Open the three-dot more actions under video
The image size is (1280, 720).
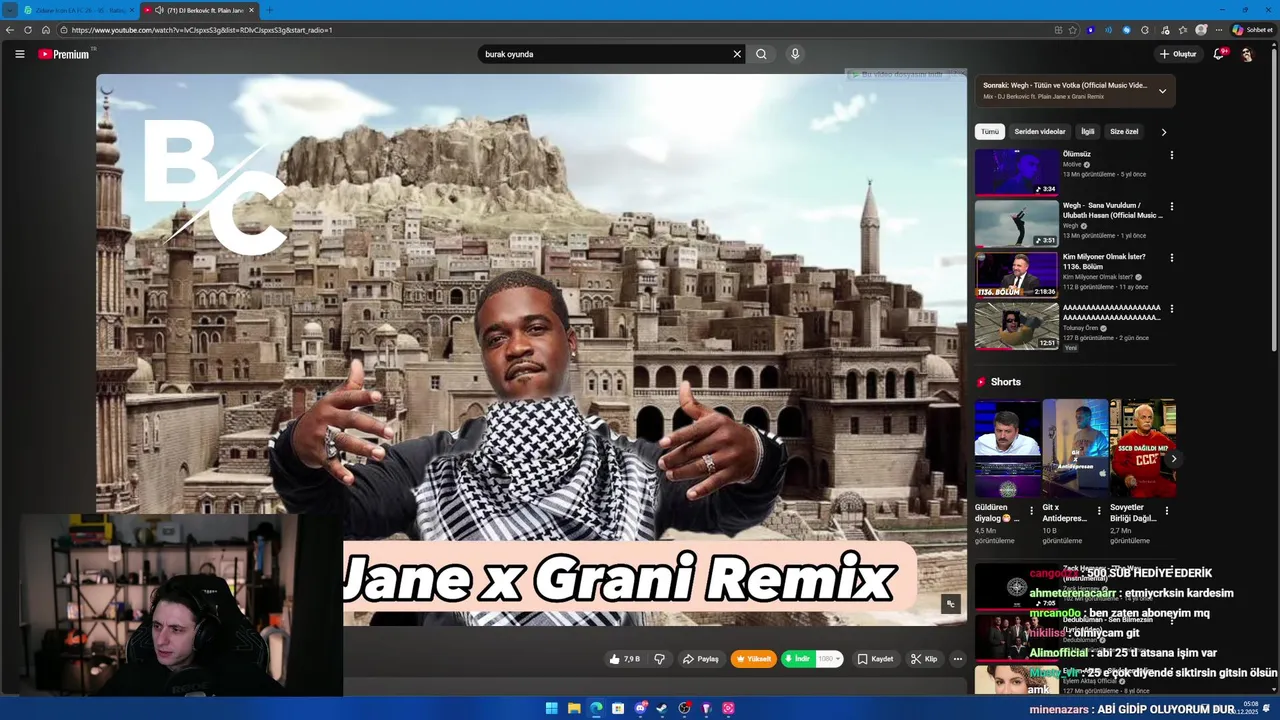click(957, 659)
